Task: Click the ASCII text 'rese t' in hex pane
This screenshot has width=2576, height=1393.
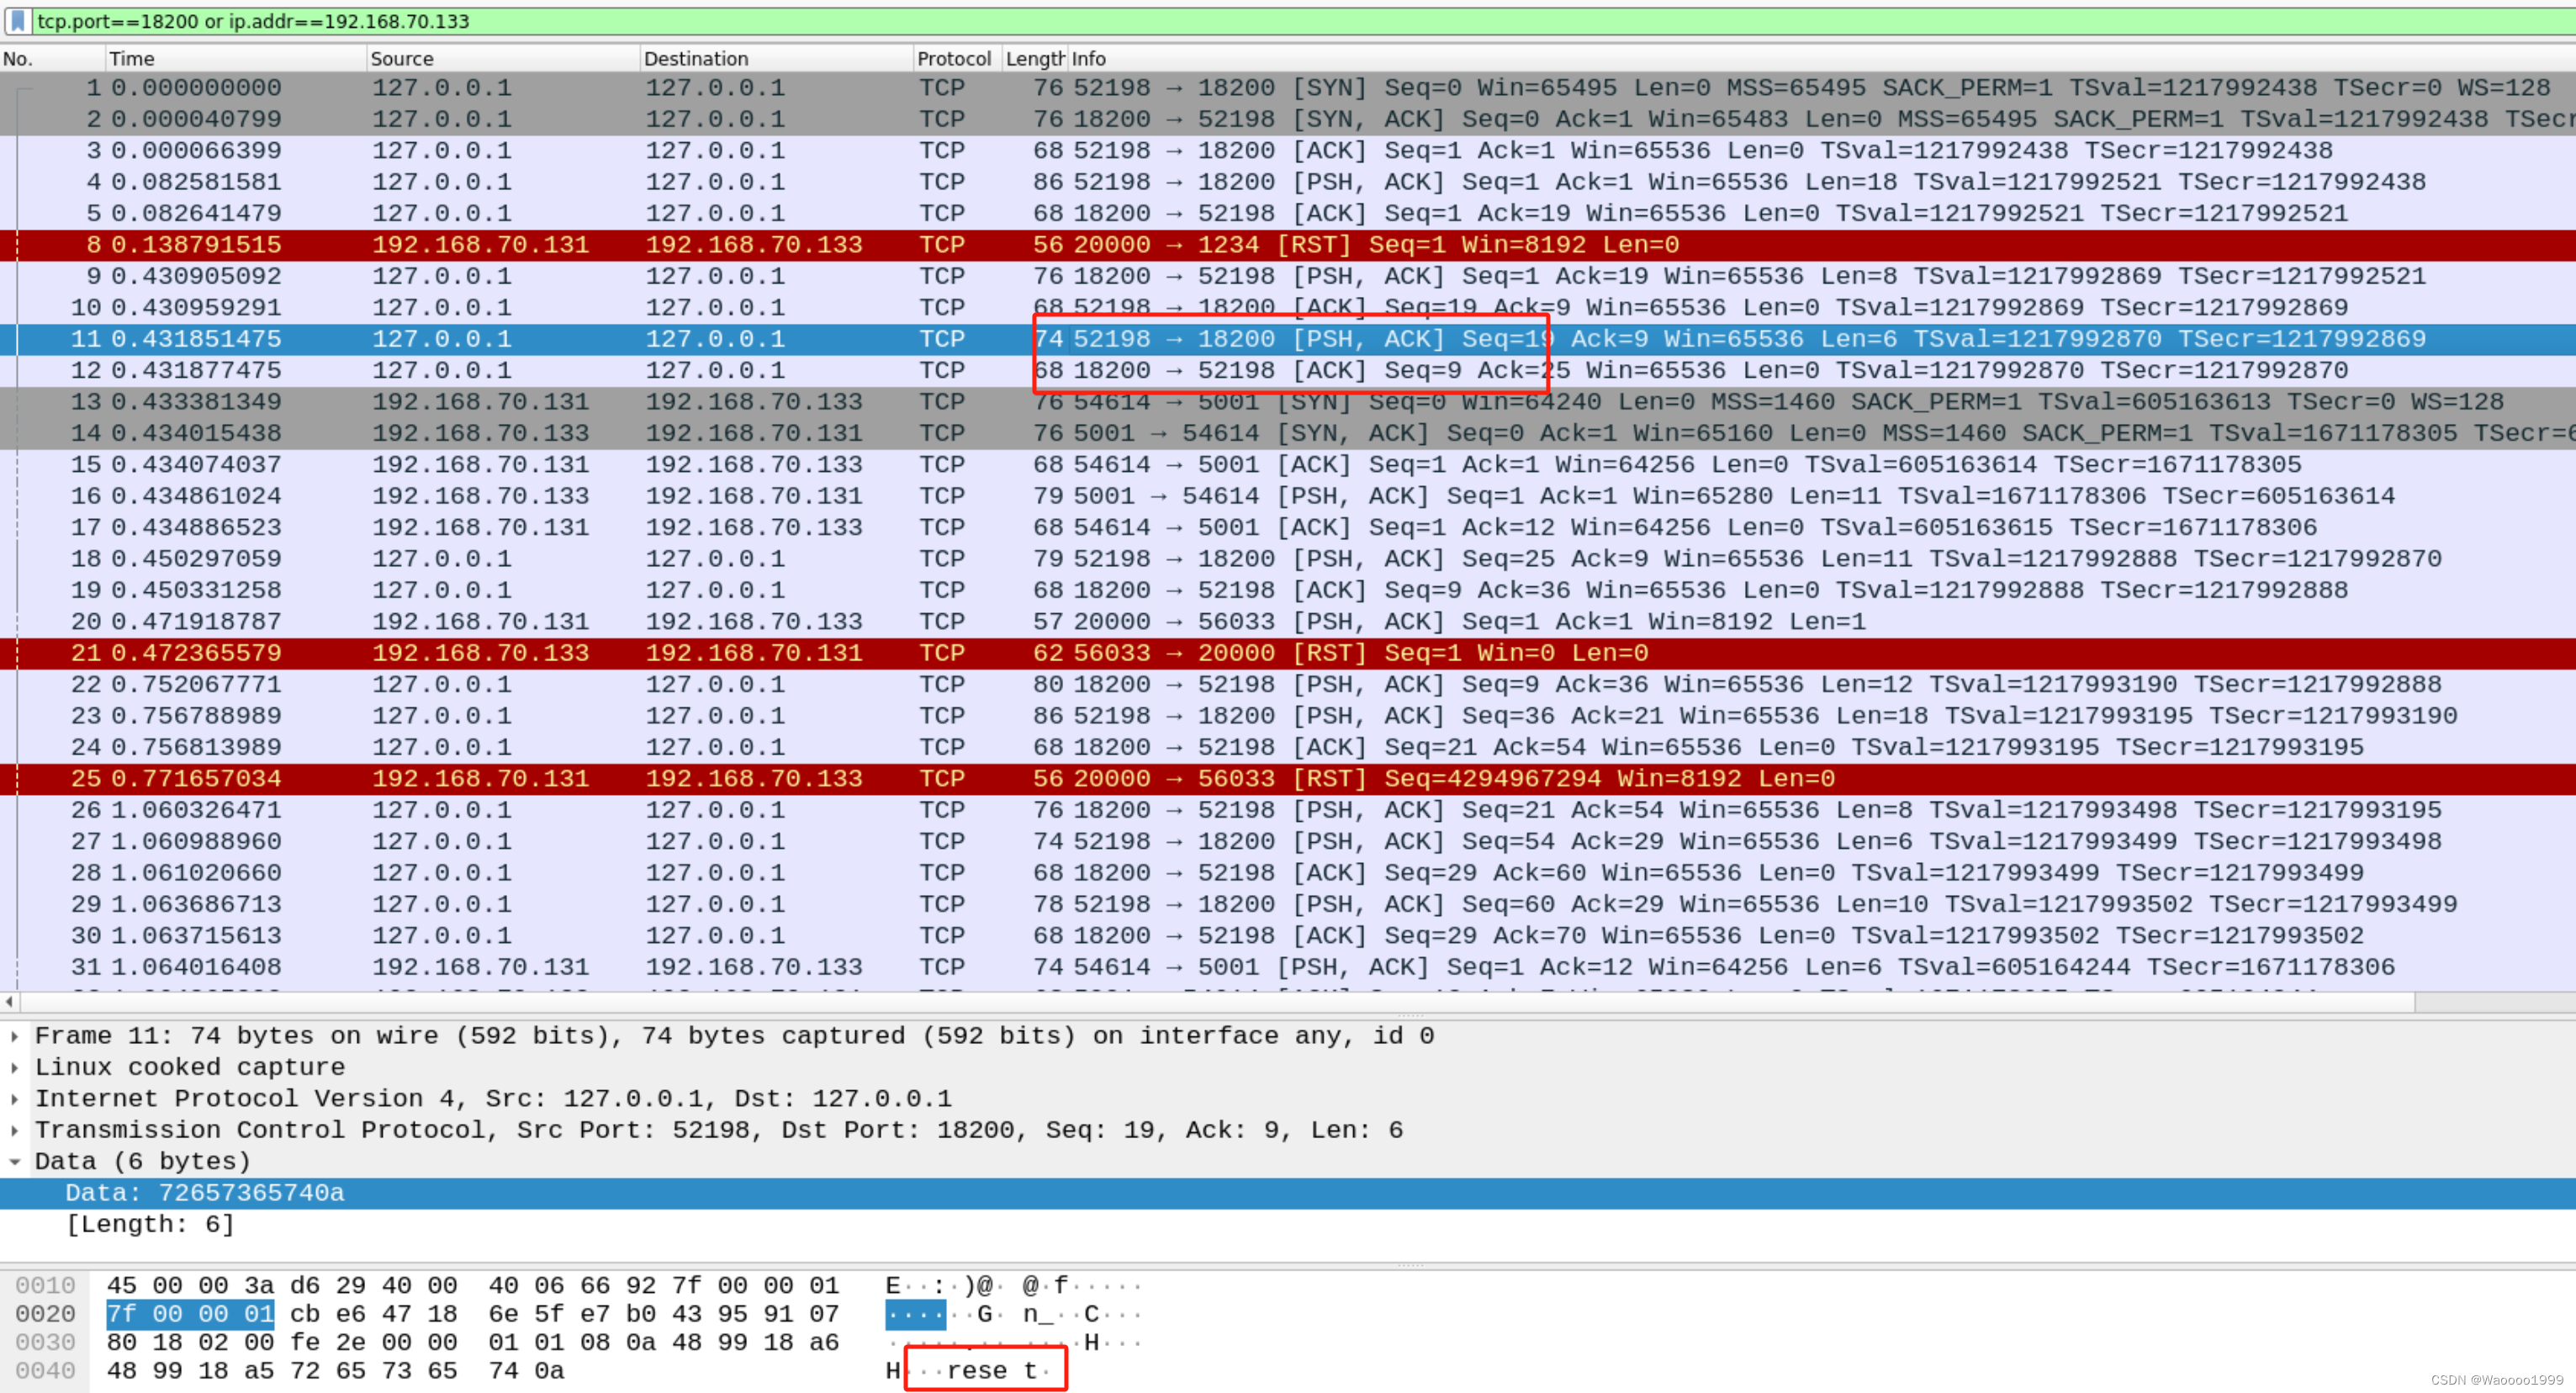Action: (991, 1371)
